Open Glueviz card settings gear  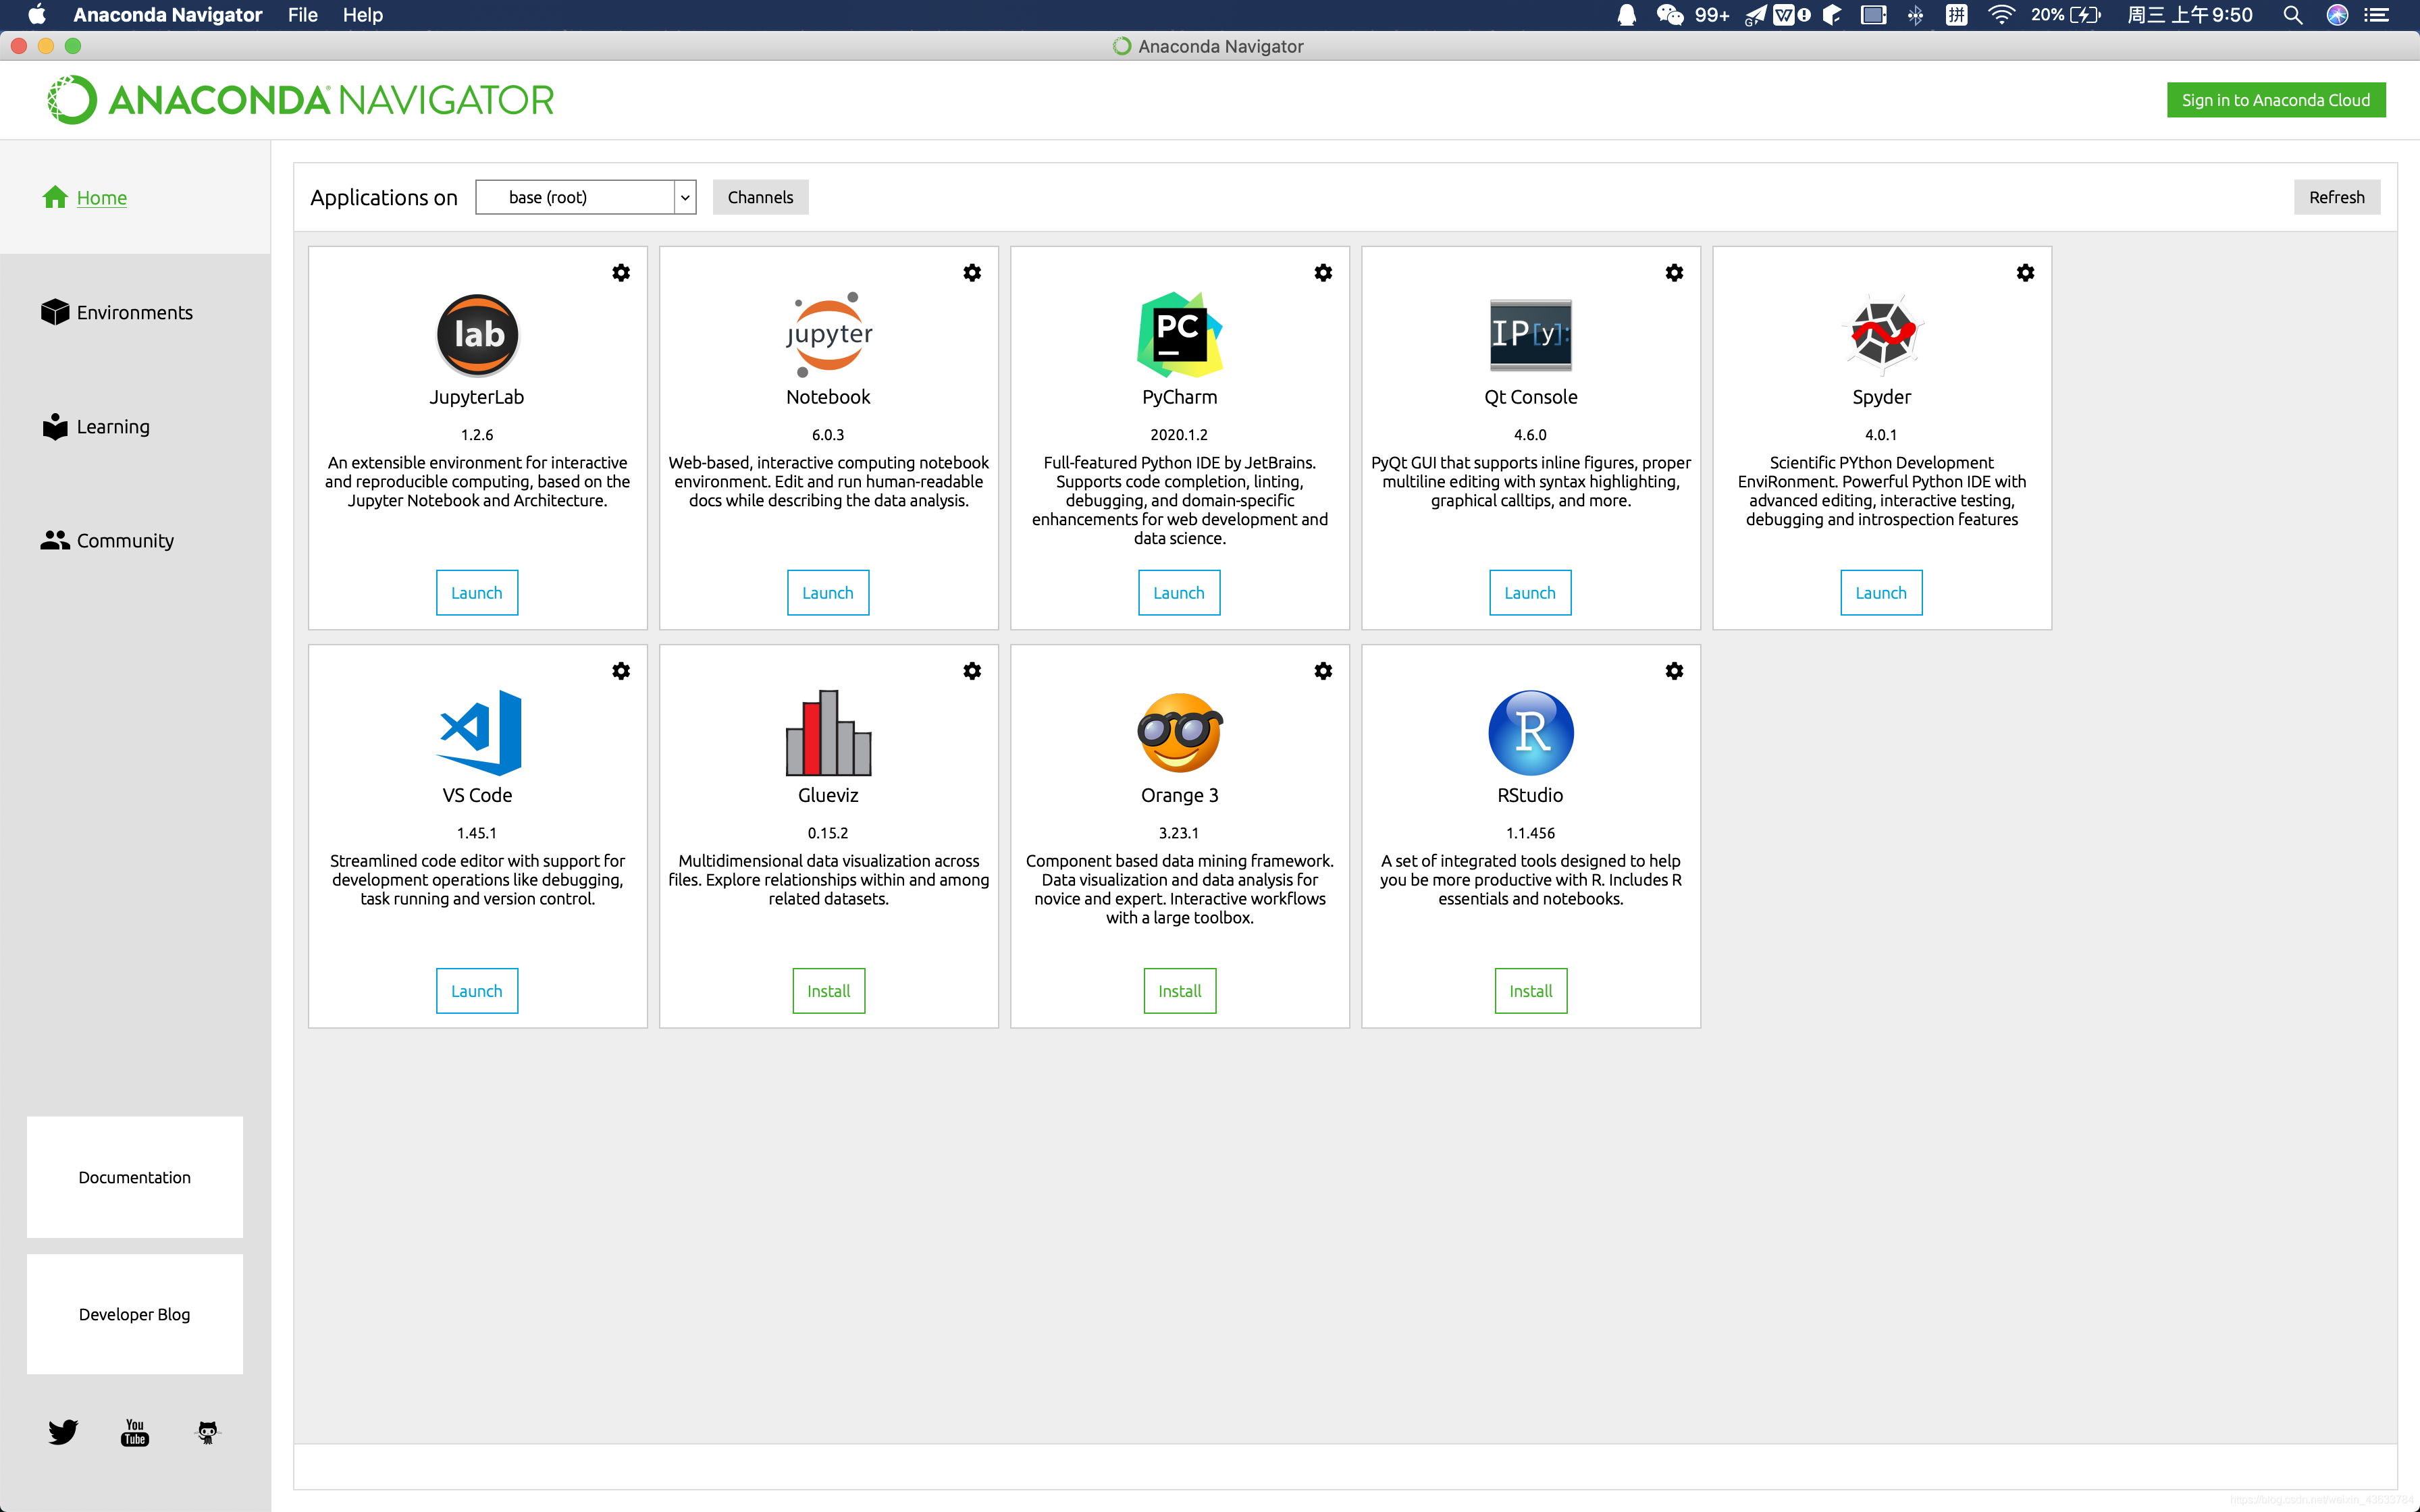pyautogui.click(x=972, y=671)
